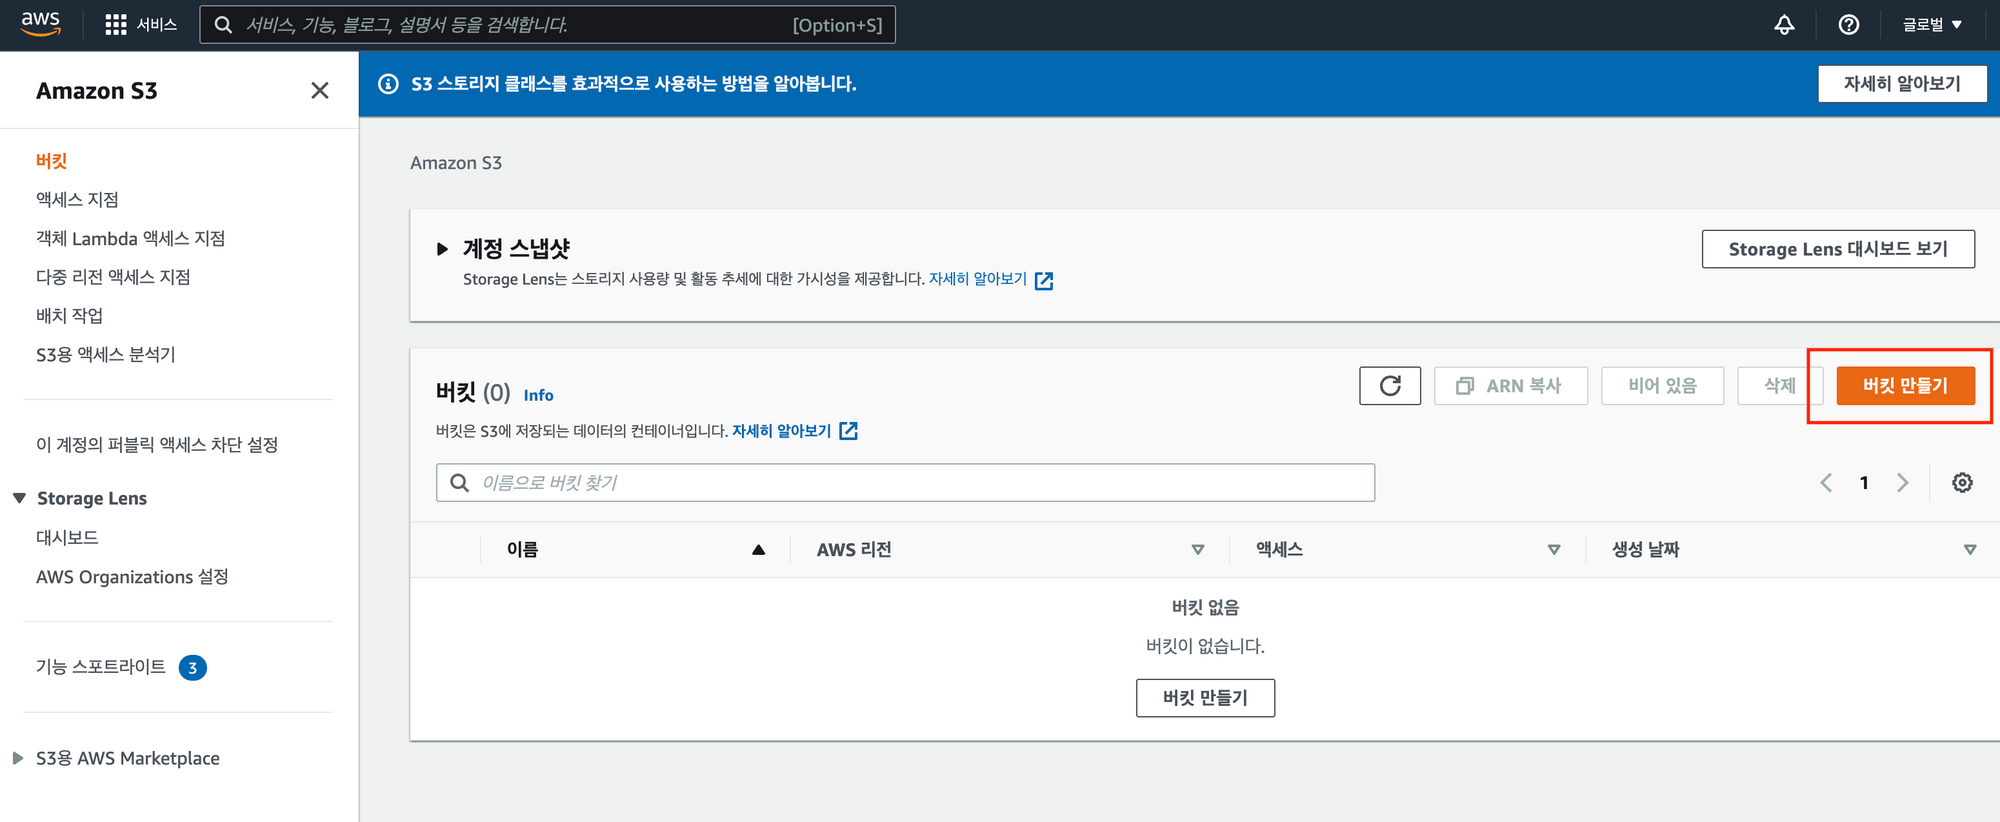The width and height of the screenshot is (2000, 822).
Task: Click the refresh buckets button
Action: click(x=1390, y=386)
